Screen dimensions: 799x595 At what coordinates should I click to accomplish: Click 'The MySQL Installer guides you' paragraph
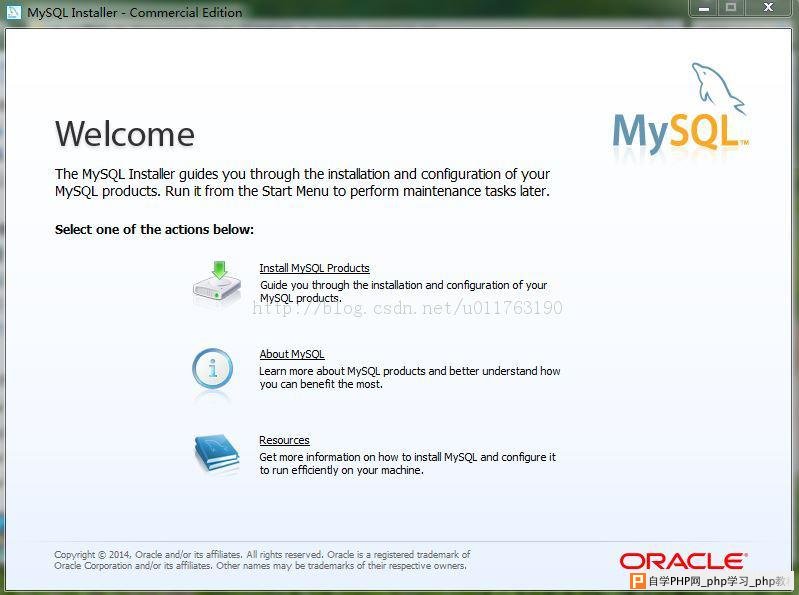pyautogui.click(x=303, y=182)
